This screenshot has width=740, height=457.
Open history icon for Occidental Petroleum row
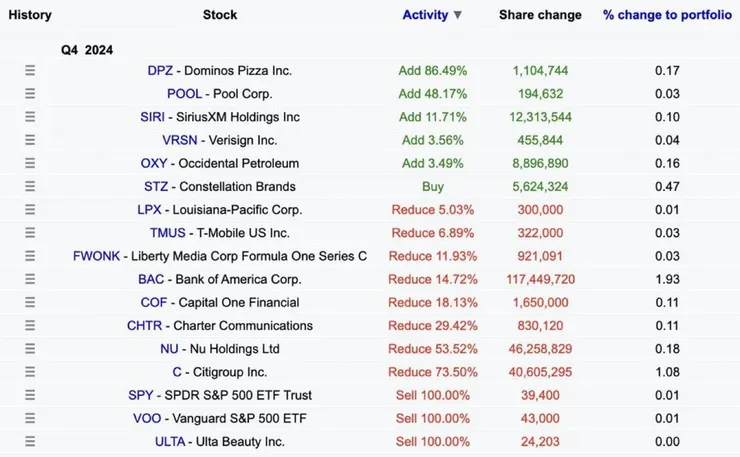[30, 163]
